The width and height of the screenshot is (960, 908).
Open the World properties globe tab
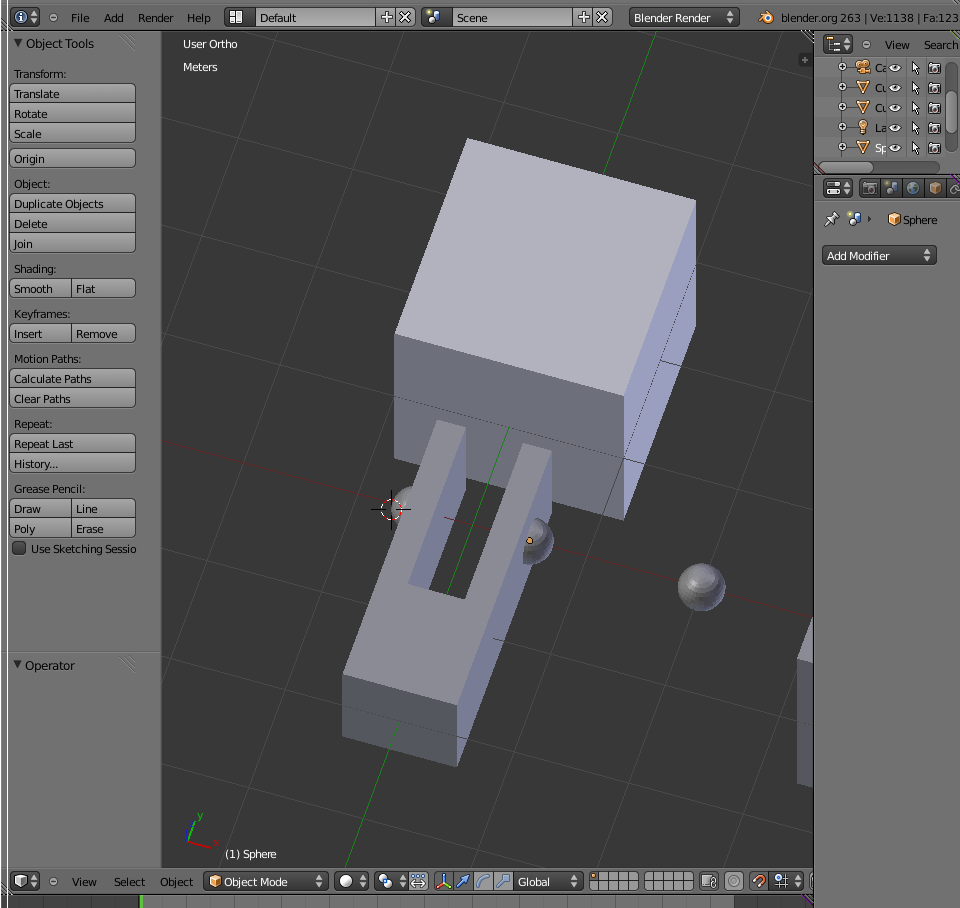pyautogui.click(x=913, y=188)
